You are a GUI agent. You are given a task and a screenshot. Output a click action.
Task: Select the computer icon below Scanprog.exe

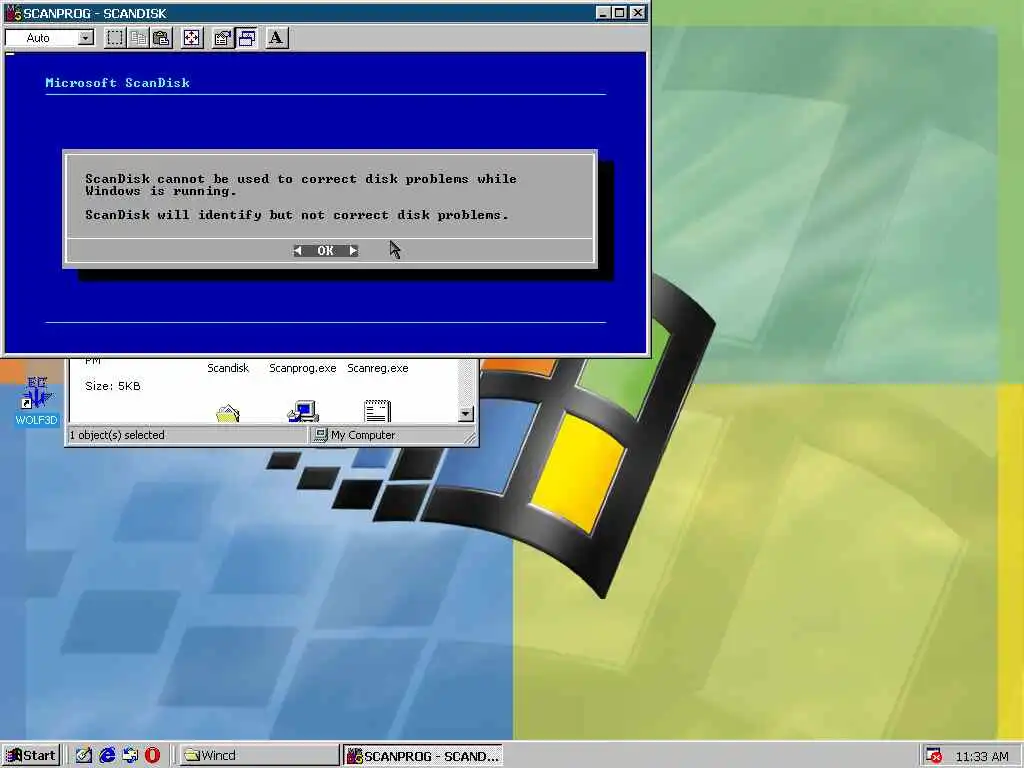tap(302, 411)
